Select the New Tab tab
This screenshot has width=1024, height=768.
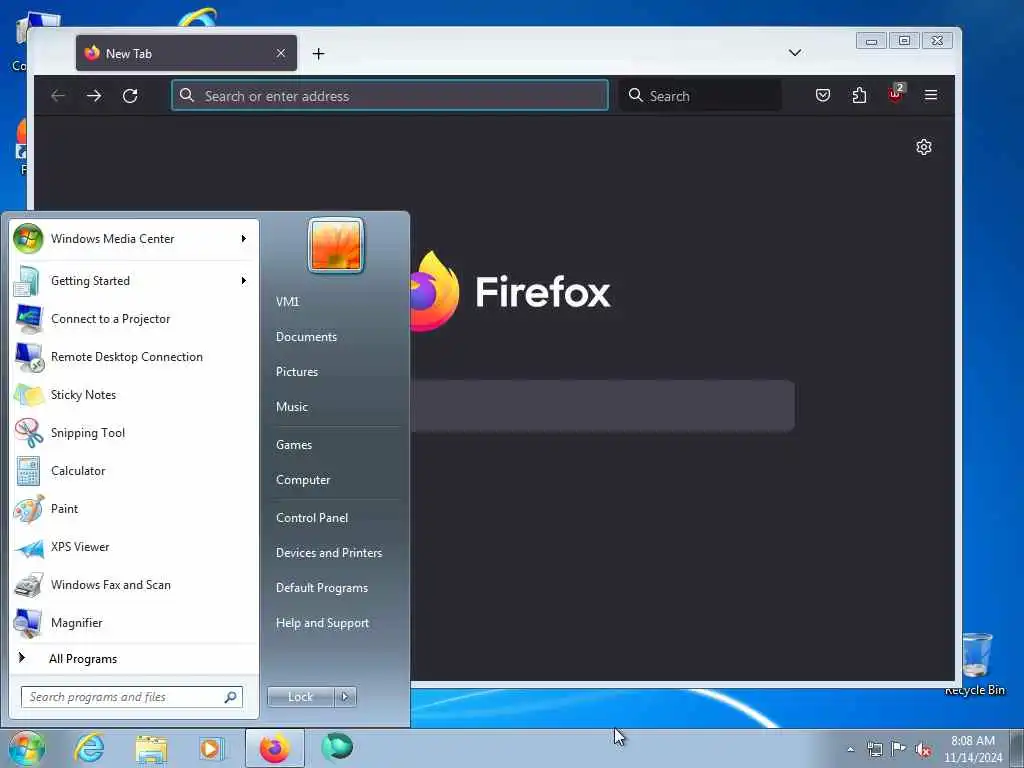(186, 53)
